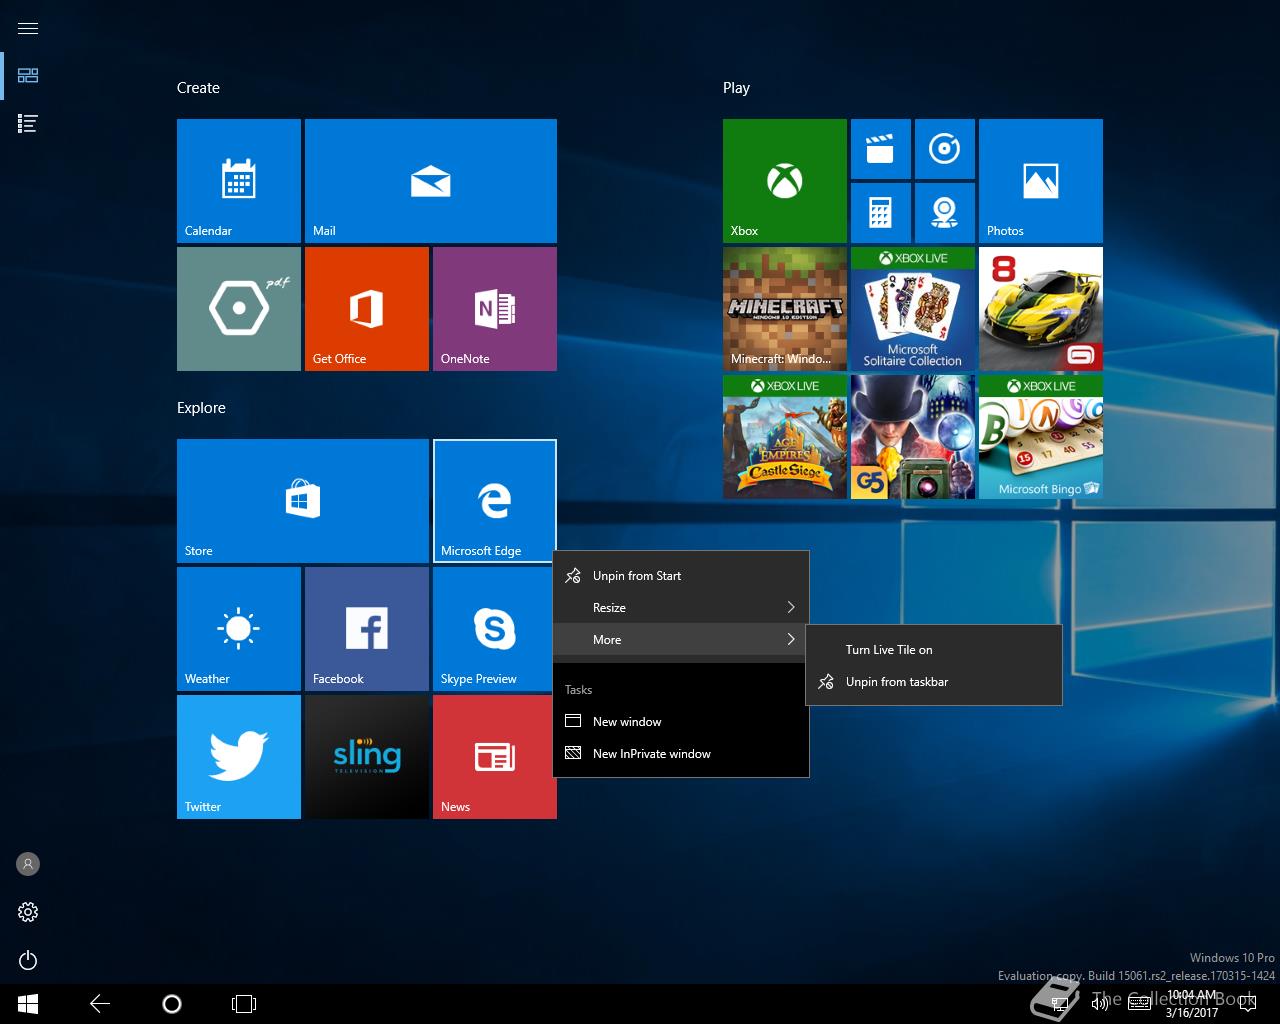Click the Windows Start button
Image resolution: width=1280 pixels, height=1024 pixels.
tap(28, 1004)
